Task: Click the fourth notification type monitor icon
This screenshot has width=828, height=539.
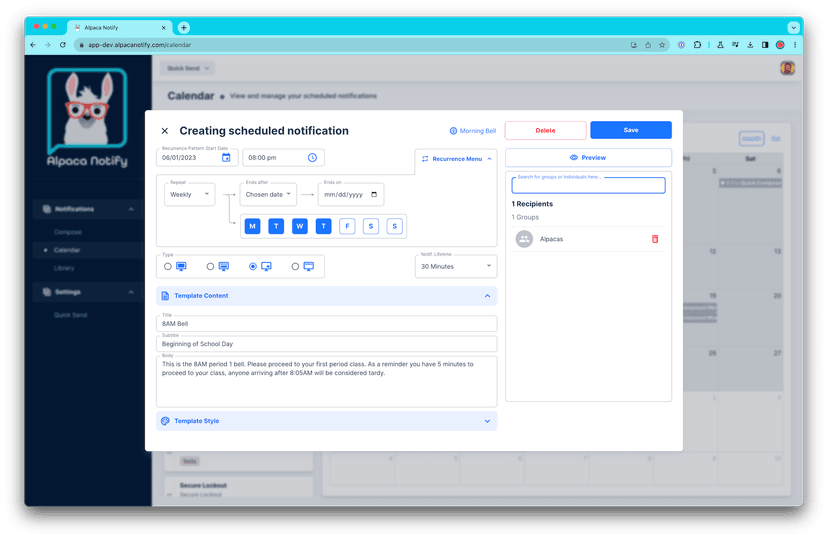Action: [x=309, y=267]
